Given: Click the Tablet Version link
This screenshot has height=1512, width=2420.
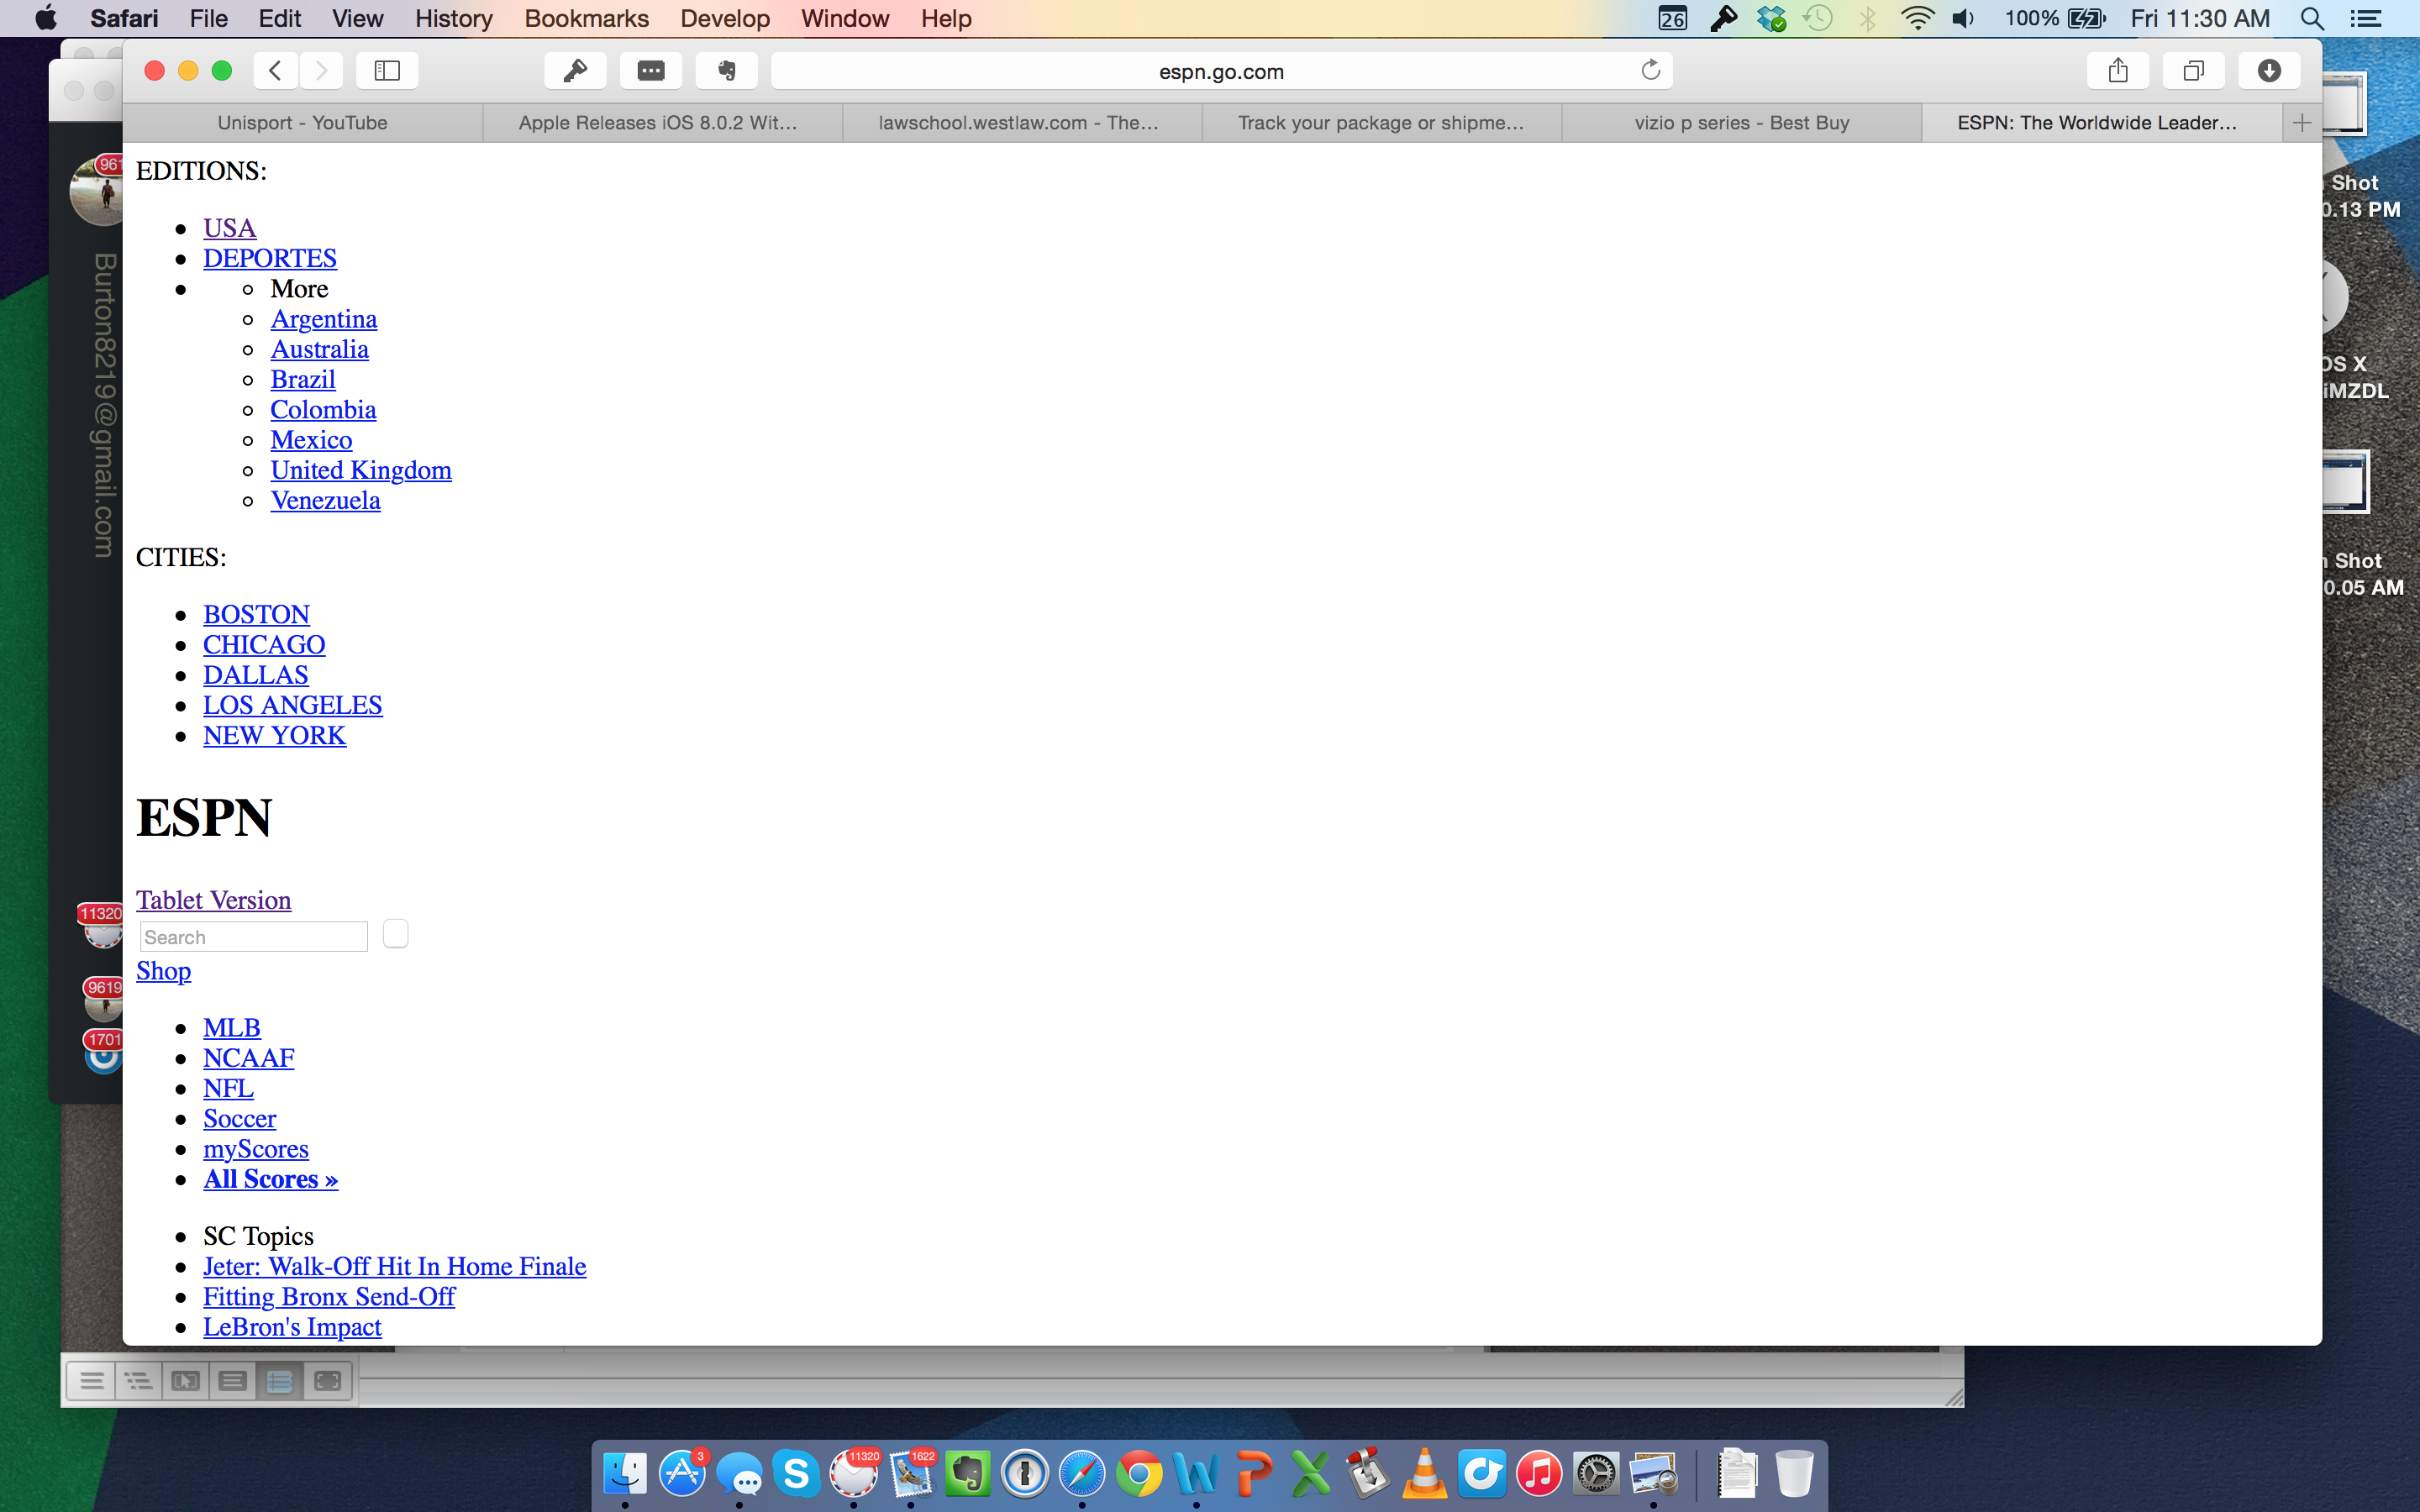Looking at the screenshot, I should click(x=213, y=900).
